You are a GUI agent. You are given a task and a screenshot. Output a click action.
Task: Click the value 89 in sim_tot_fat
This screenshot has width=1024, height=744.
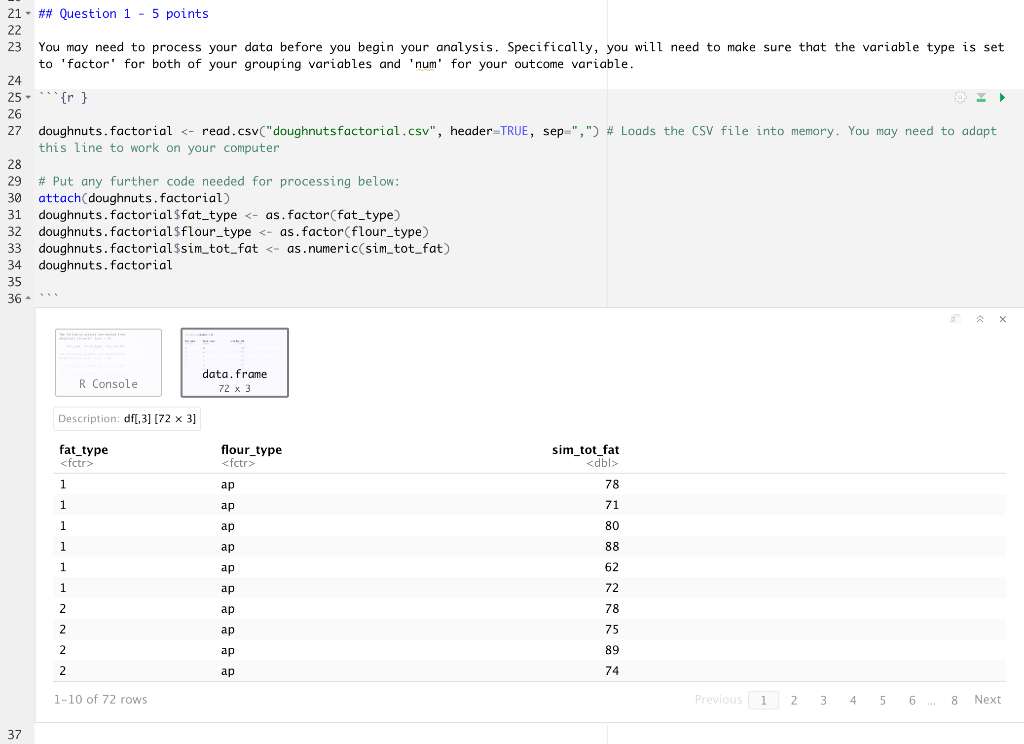click(x=612, y=650)
